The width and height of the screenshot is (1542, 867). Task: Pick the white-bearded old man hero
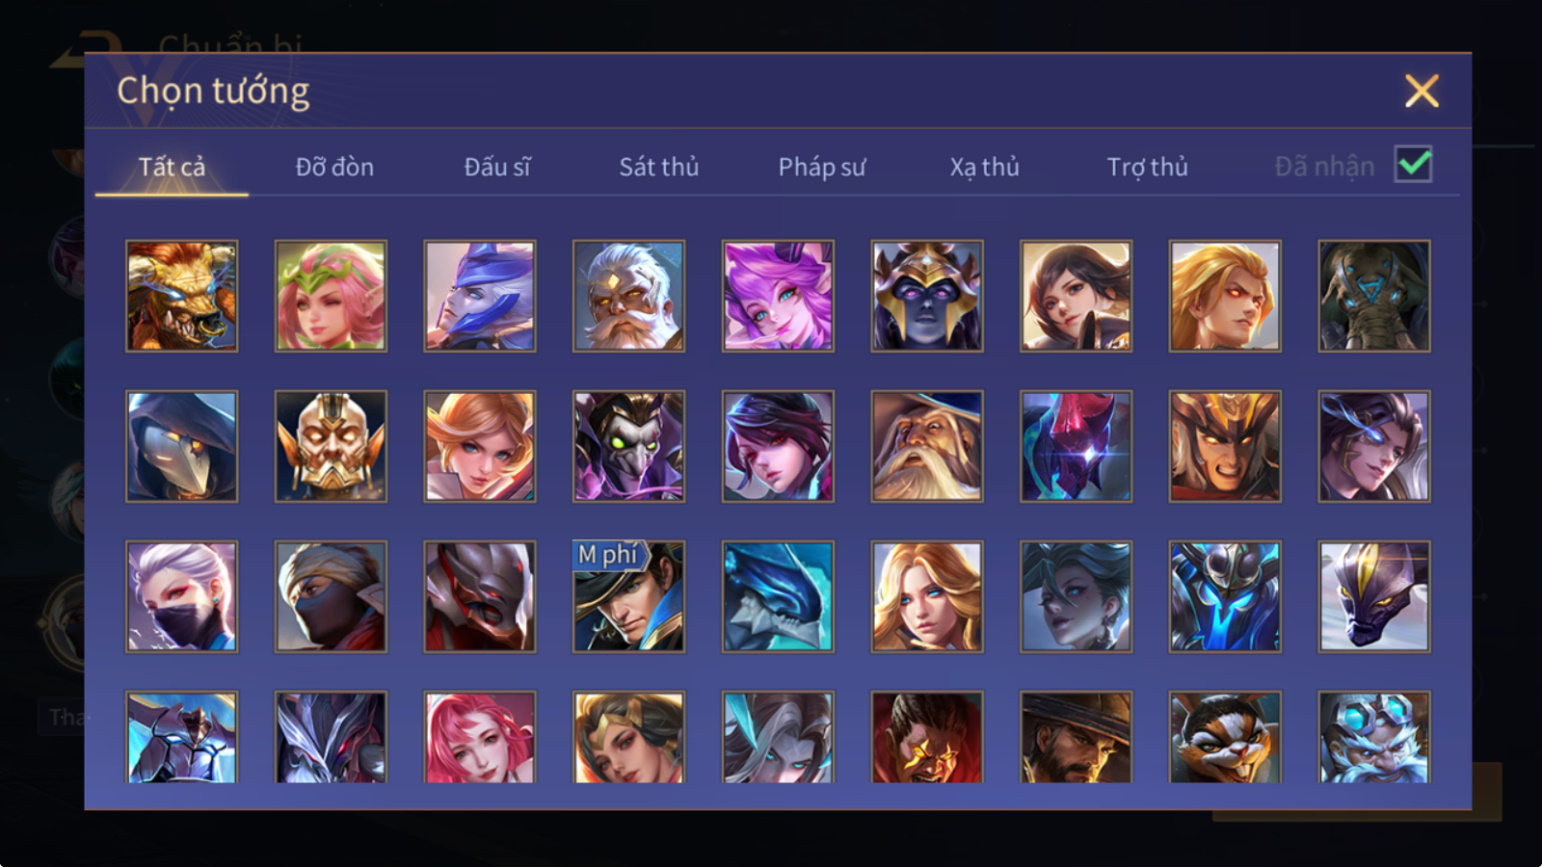629,296
